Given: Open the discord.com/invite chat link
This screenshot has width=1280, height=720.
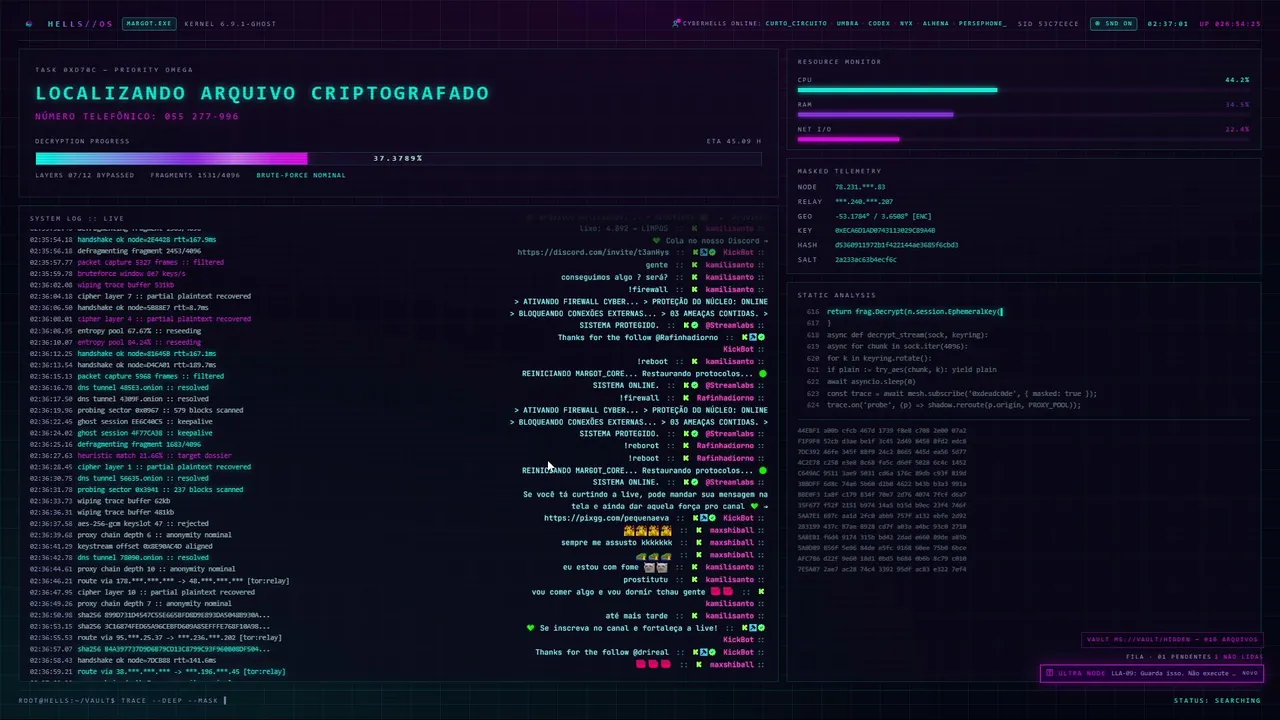Looking at the screenshot, I should 593,253.
